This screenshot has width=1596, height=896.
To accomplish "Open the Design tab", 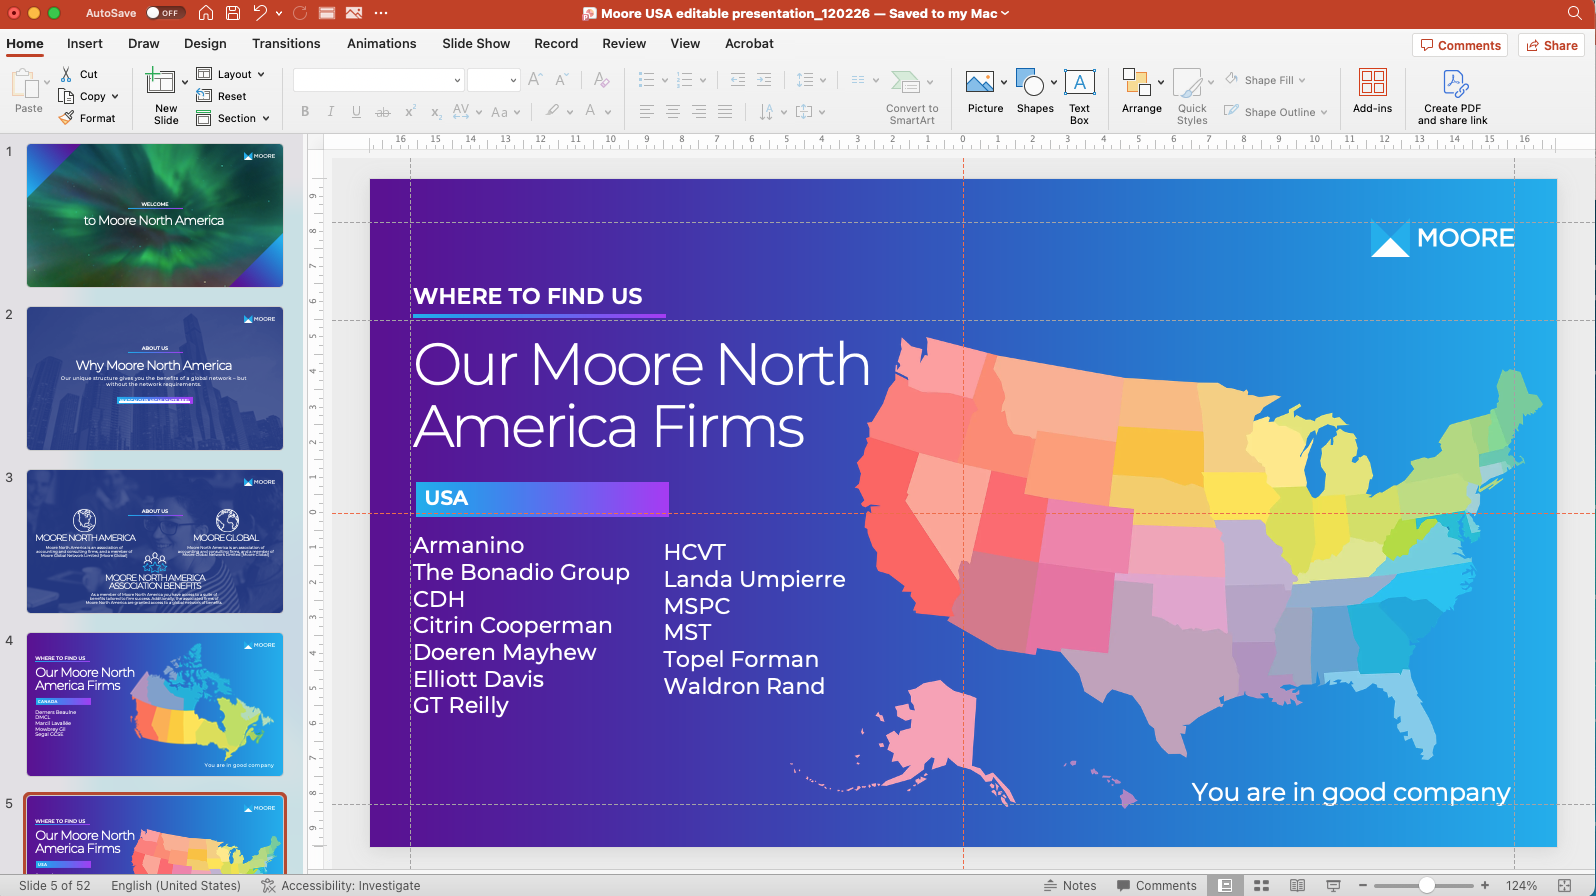I will coord(205,43).
